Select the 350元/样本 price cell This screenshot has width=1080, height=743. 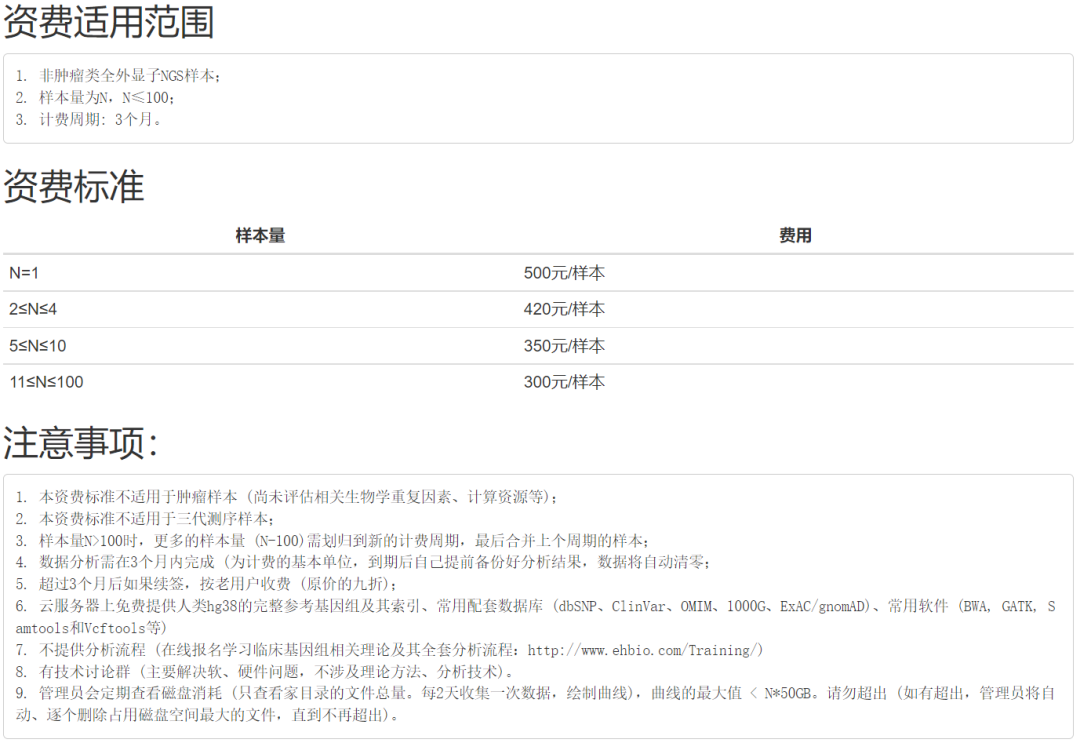[564, 345]
